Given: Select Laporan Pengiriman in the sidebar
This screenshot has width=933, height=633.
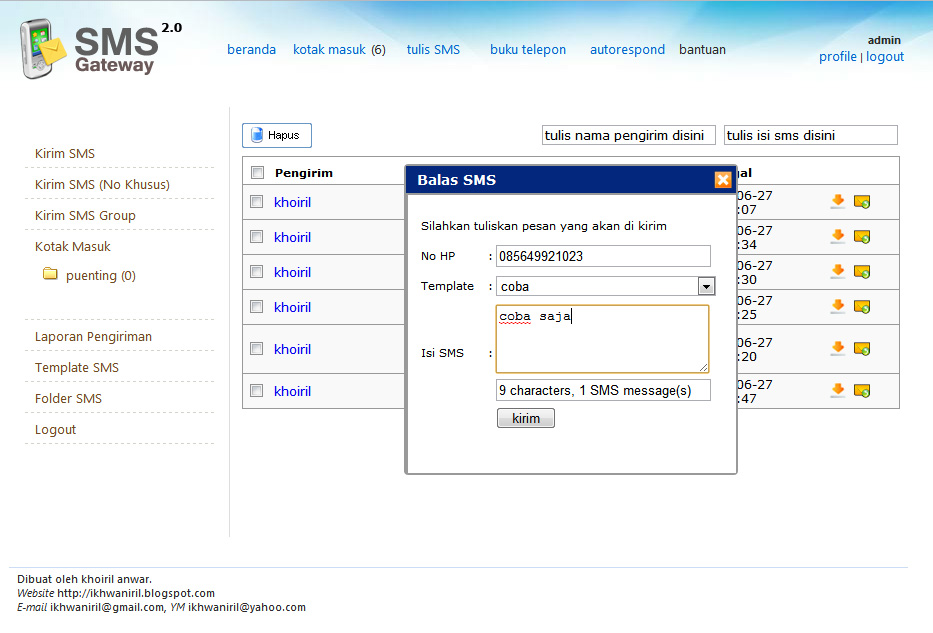Looking at the screenshot, I should pos(93,337).
